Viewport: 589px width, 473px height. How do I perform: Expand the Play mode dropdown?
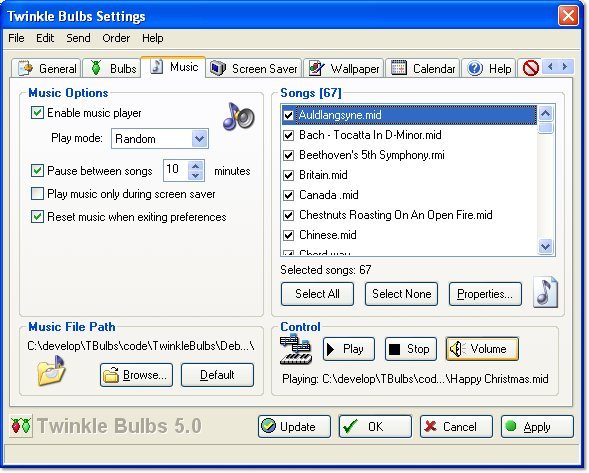(x=199, y=139)
